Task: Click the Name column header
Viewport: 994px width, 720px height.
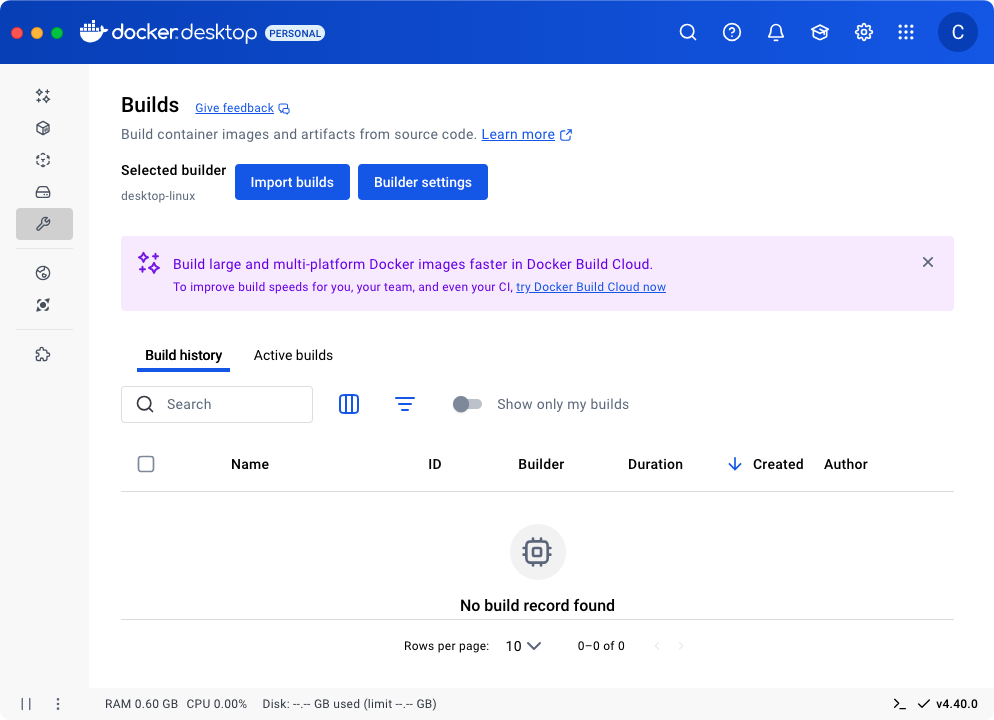Action: tap(250, 465)
